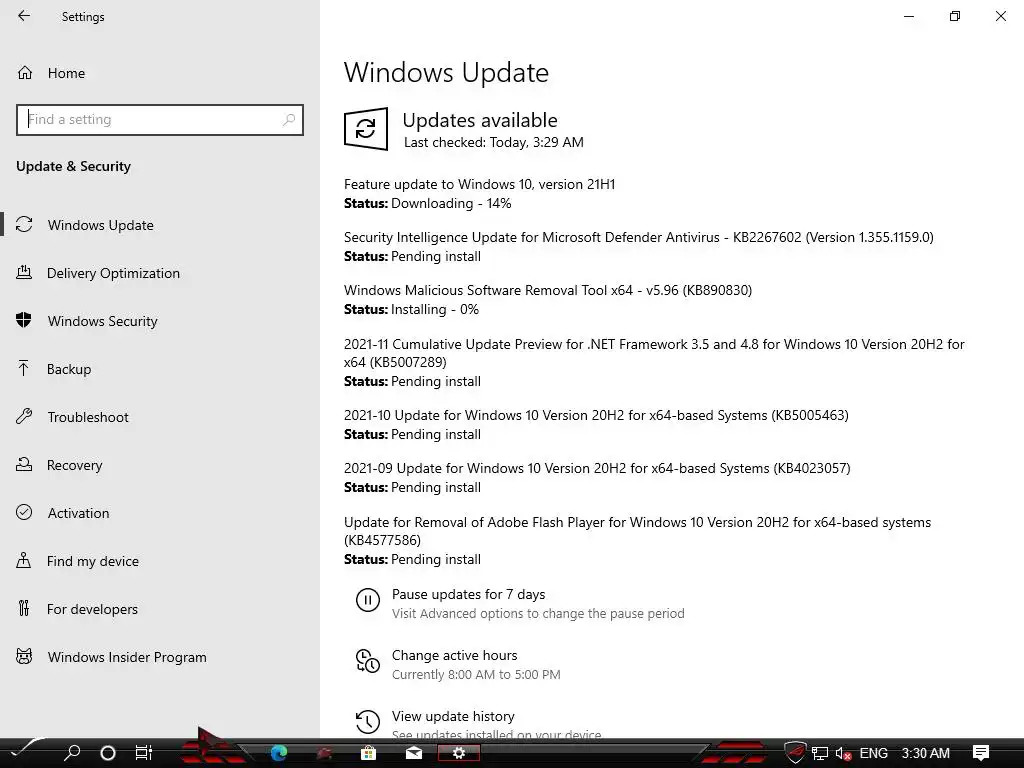Click the muted volume tray icon
1024x768 pixels.
pyautogui.click(x=843, y=754)
